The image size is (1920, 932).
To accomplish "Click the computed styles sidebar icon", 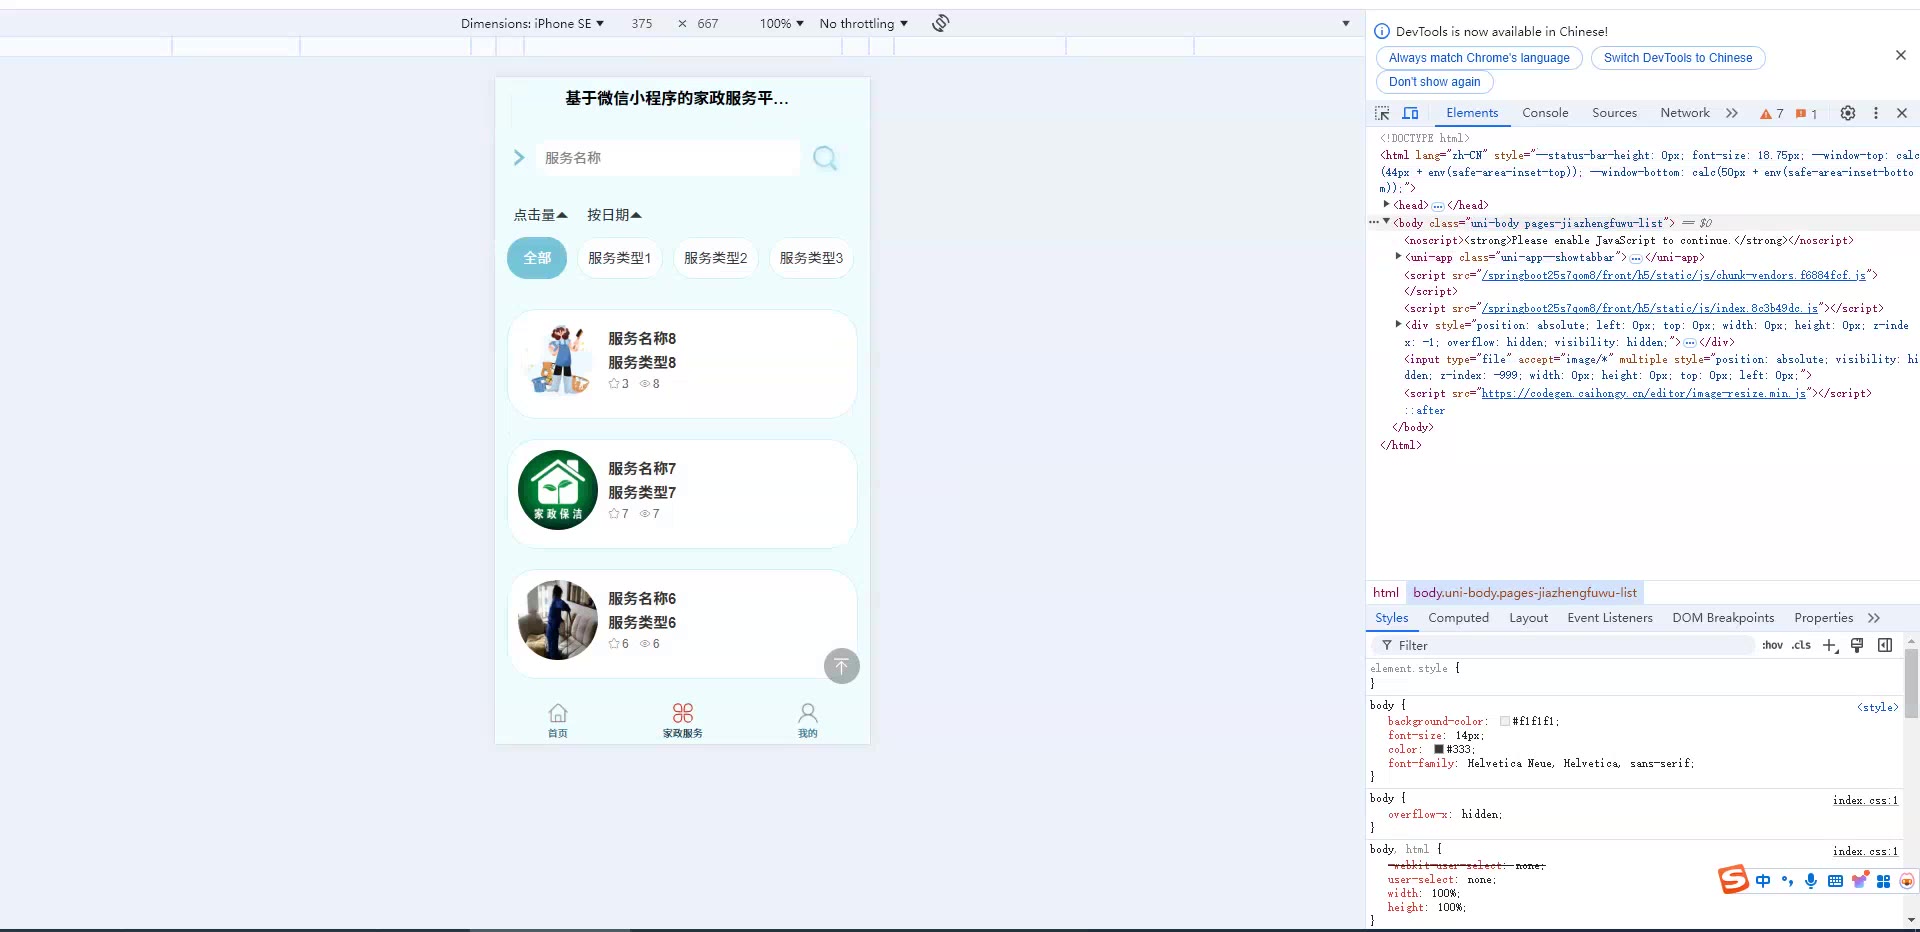I will [1885, 646].
